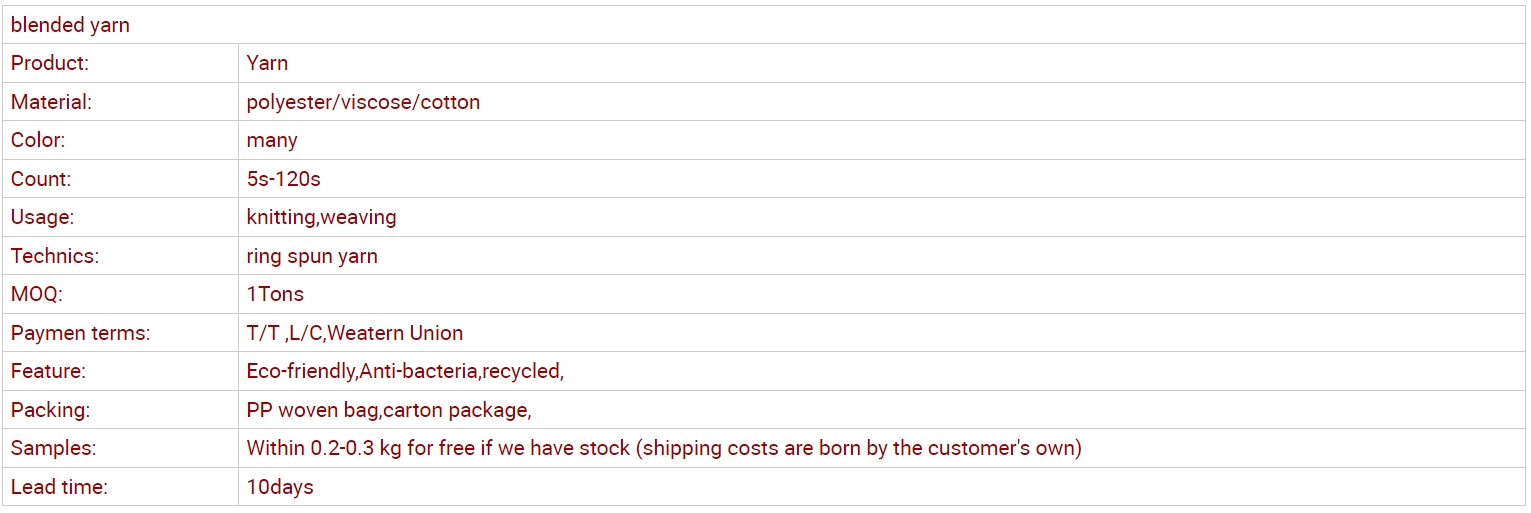
Task: Select the '1Tons' MOQ value
Action: click(x=275, y=294)
